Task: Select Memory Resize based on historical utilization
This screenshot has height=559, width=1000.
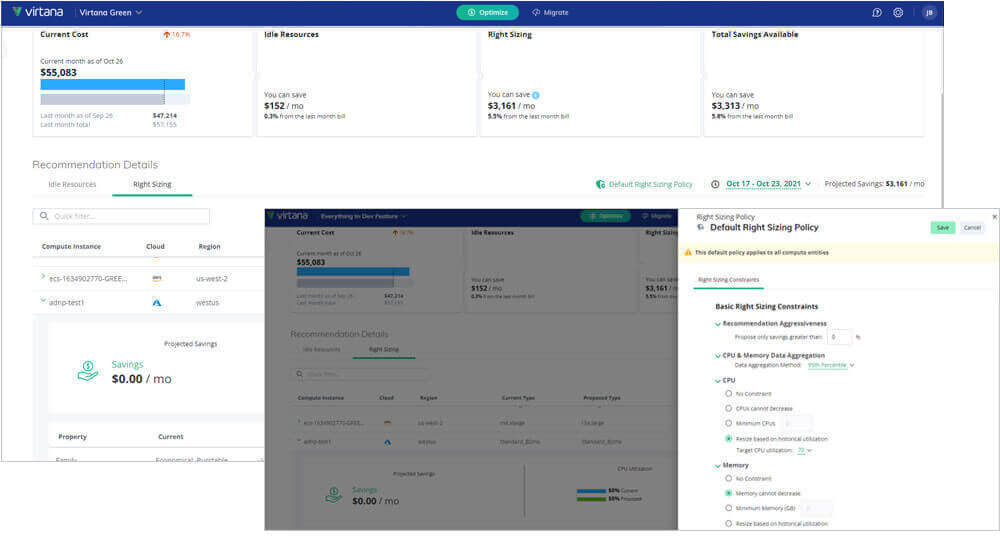Action: [728, 523]
